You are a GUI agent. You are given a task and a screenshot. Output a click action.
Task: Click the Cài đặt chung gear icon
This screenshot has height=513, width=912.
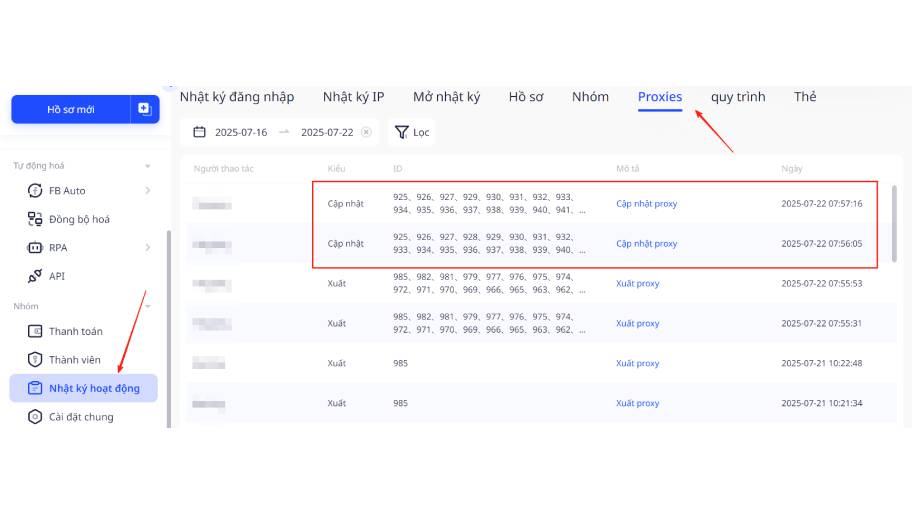[35, 416]
